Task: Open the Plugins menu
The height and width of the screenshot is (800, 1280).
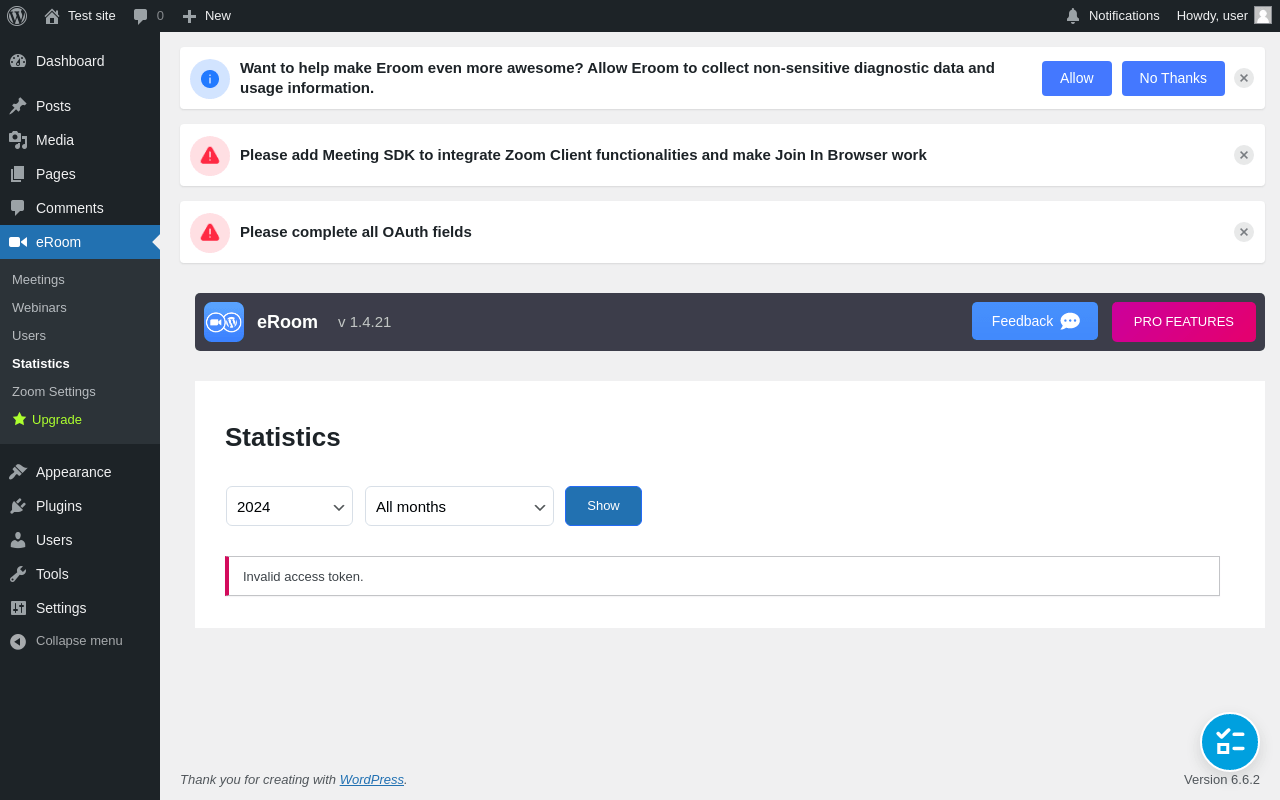Action: 59,506
